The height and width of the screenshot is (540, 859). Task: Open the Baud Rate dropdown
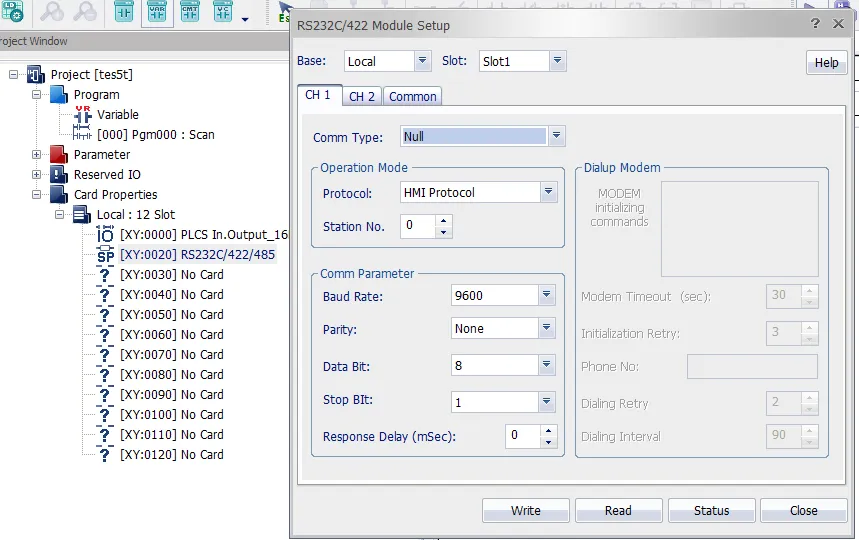(546, 295)
